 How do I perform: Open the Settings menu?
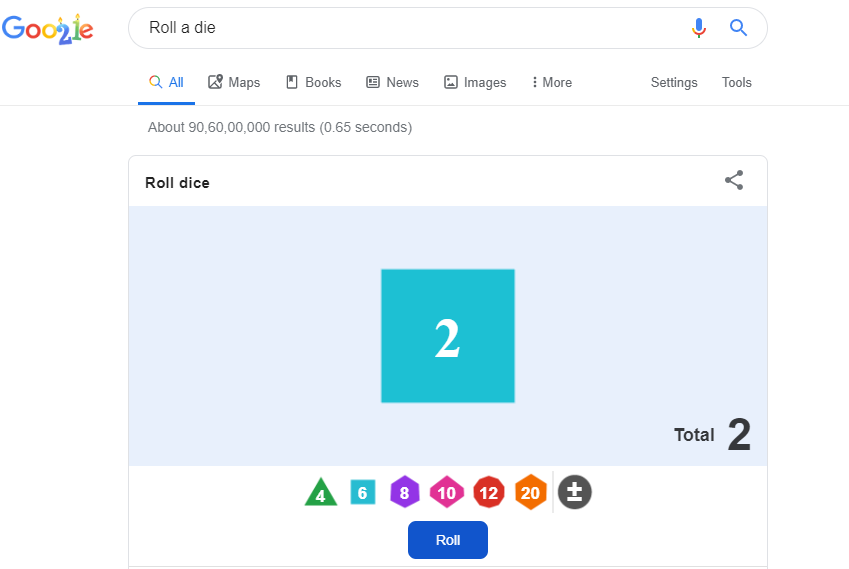674,83
